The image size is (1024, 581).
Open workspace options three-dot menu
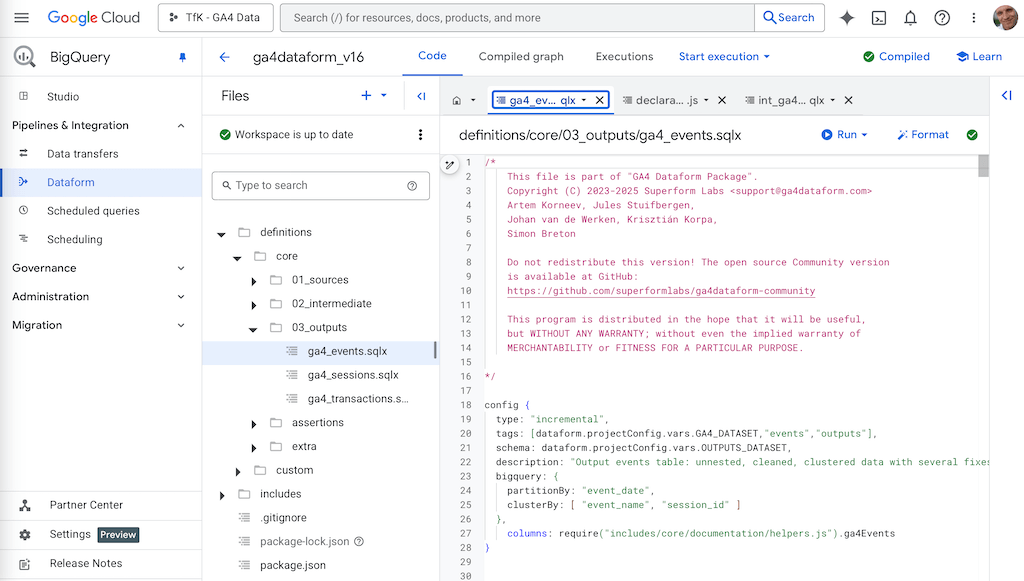coord(420,134)
